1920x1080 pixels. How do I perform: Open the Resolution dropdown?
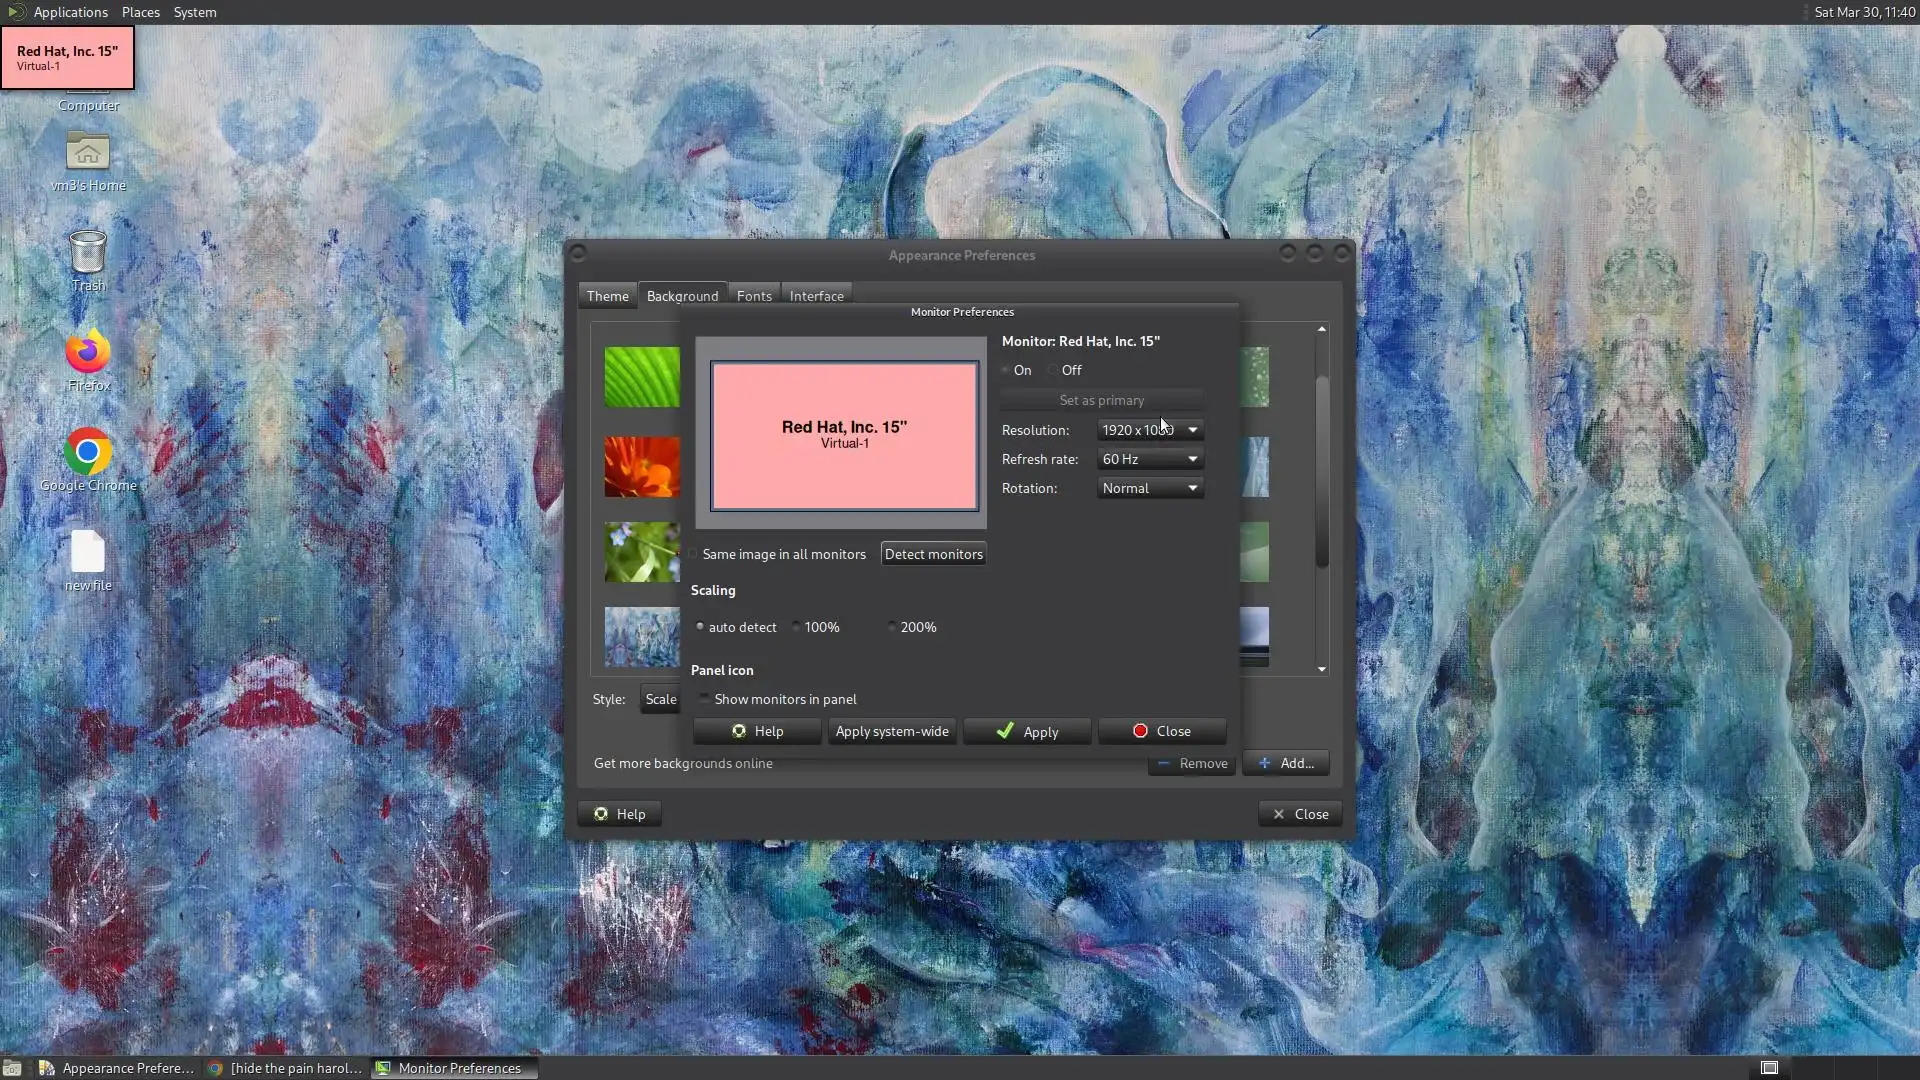click(x=1150, y=430)
